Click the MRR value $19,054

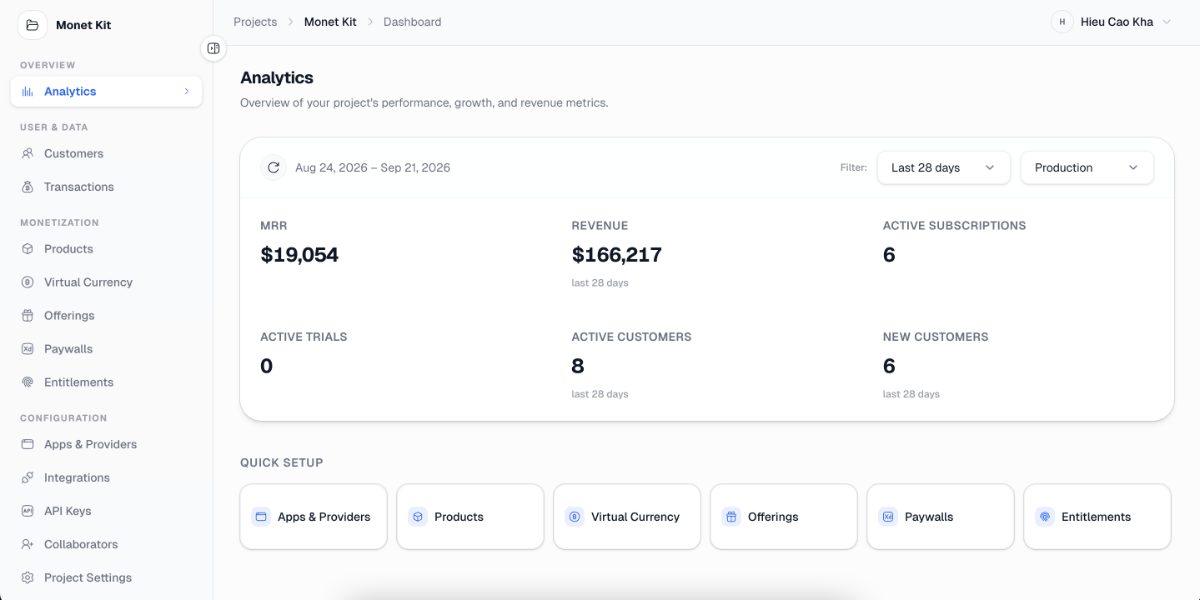click(x=300, y=255)
